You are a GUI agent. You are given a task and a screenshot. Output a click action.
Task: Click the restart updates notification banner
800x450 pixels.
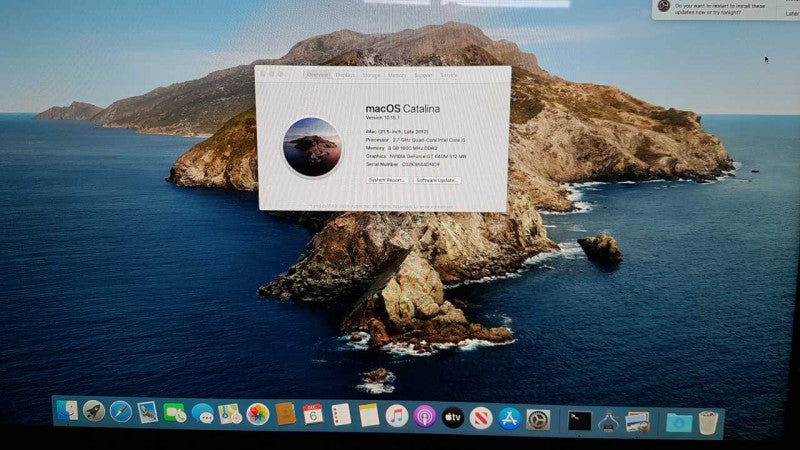pos(726,9)
